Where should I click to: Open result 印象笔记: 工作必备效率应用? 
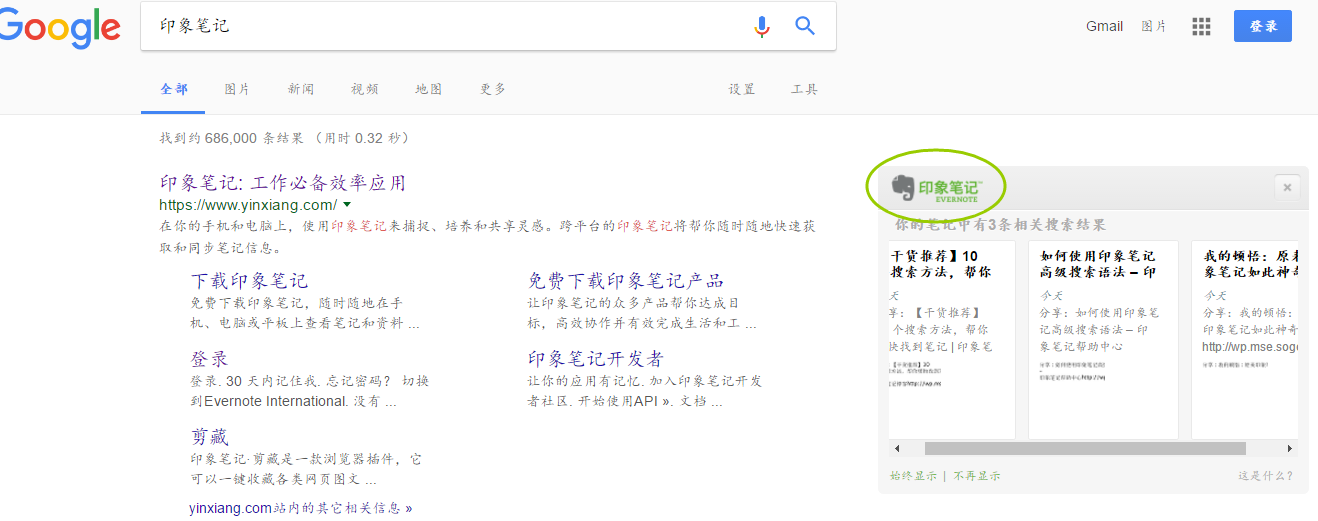[283, 183]
